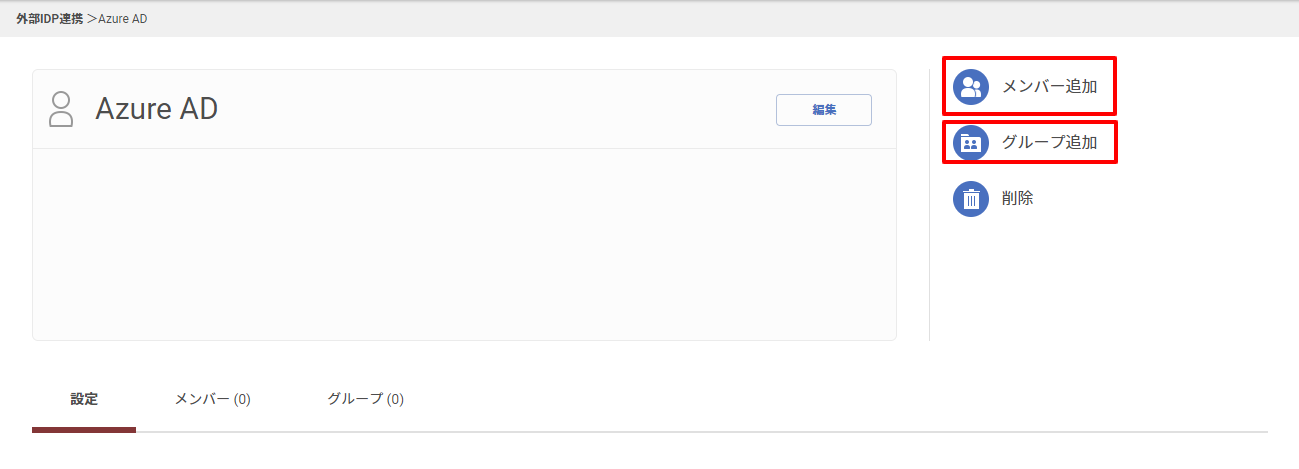Go back via 外部IDP連携 breadcrumb

tap(50, 19)
